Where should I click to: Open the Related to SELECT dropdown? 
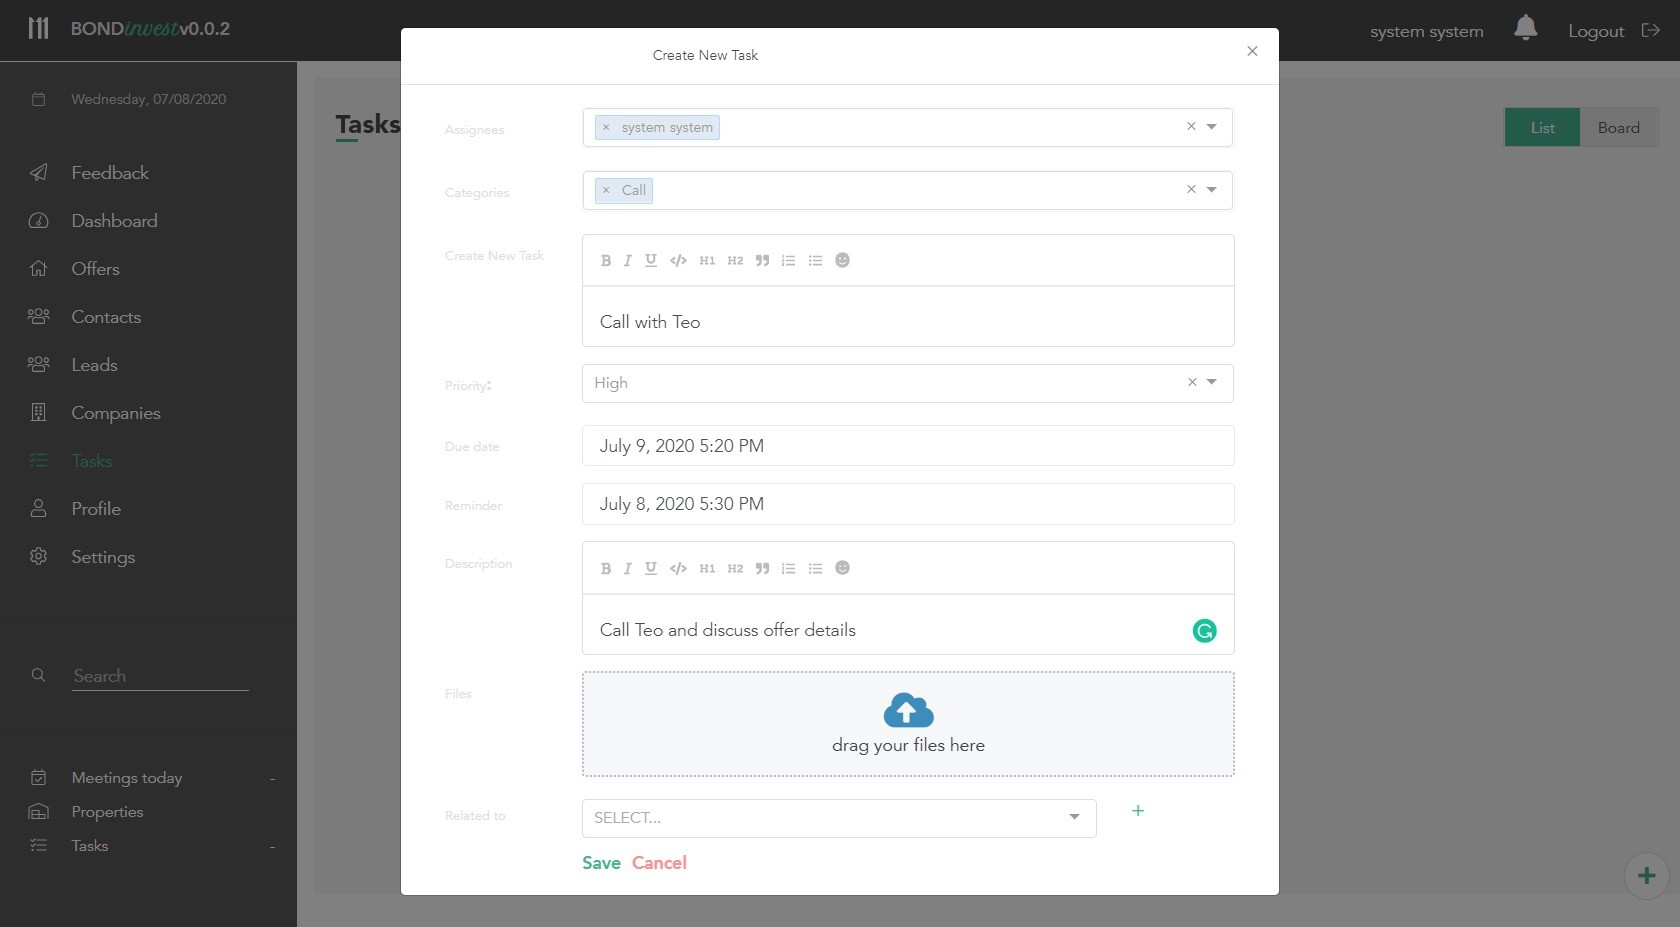coord(838,818)
